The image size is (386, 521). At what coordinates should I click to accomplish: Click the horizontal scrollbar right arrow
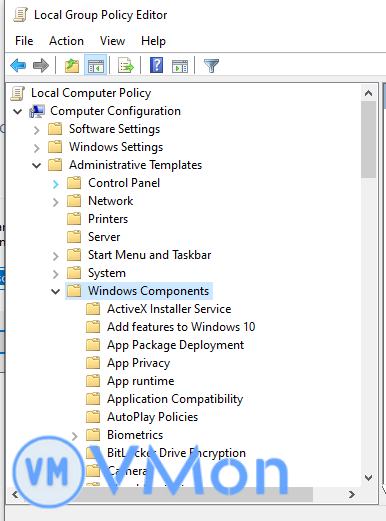coord(352,494)
